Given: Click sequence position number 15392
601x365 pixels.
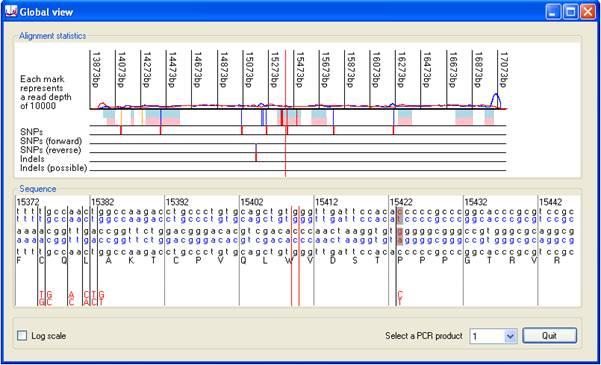Looking at the screenshot, I should (x=177, y=202).
